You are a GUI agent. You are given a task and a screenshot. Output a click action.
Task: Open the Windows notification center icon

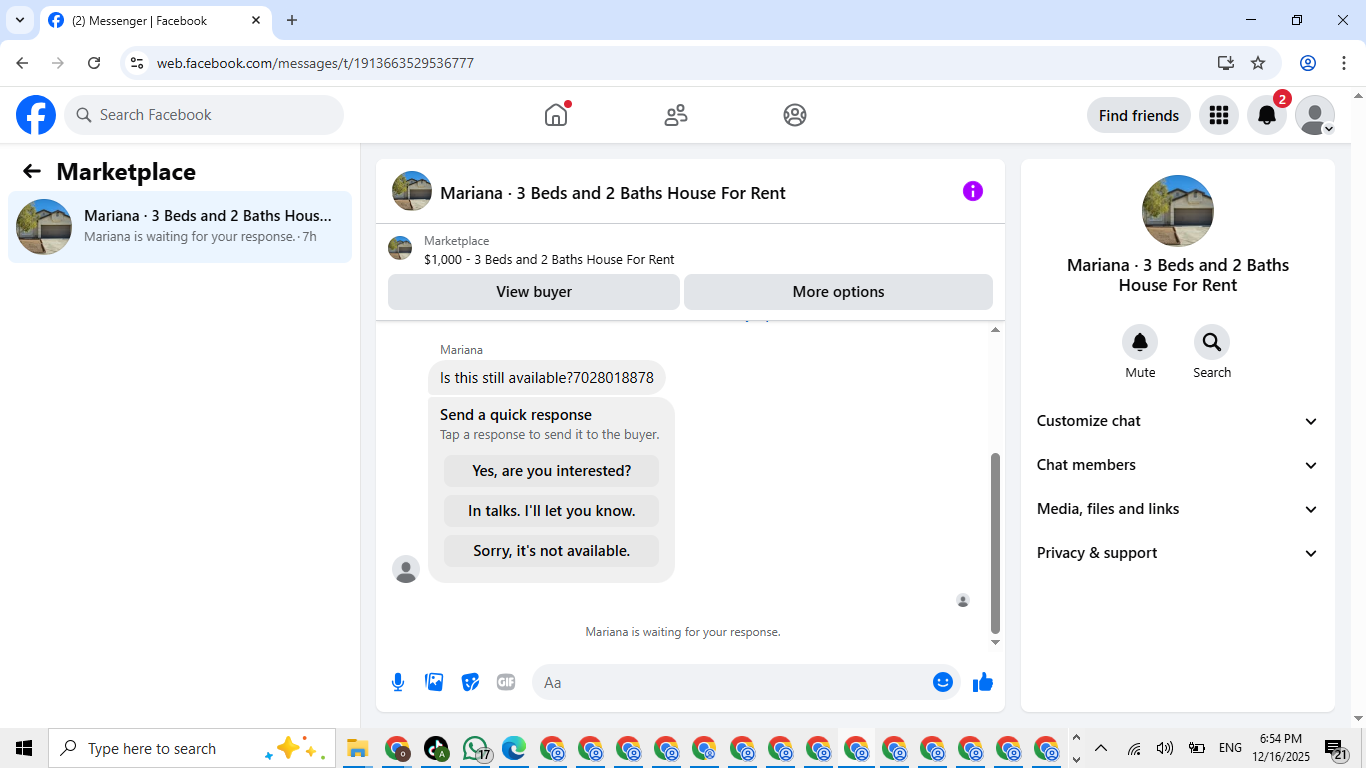[x=1337, y=749]
